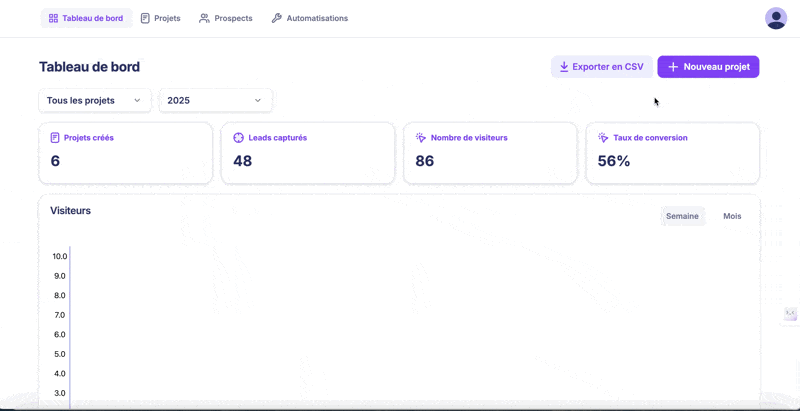Click the value 48 under Leads capturés
The image size is (800, 411).
[x=242, y=161]
